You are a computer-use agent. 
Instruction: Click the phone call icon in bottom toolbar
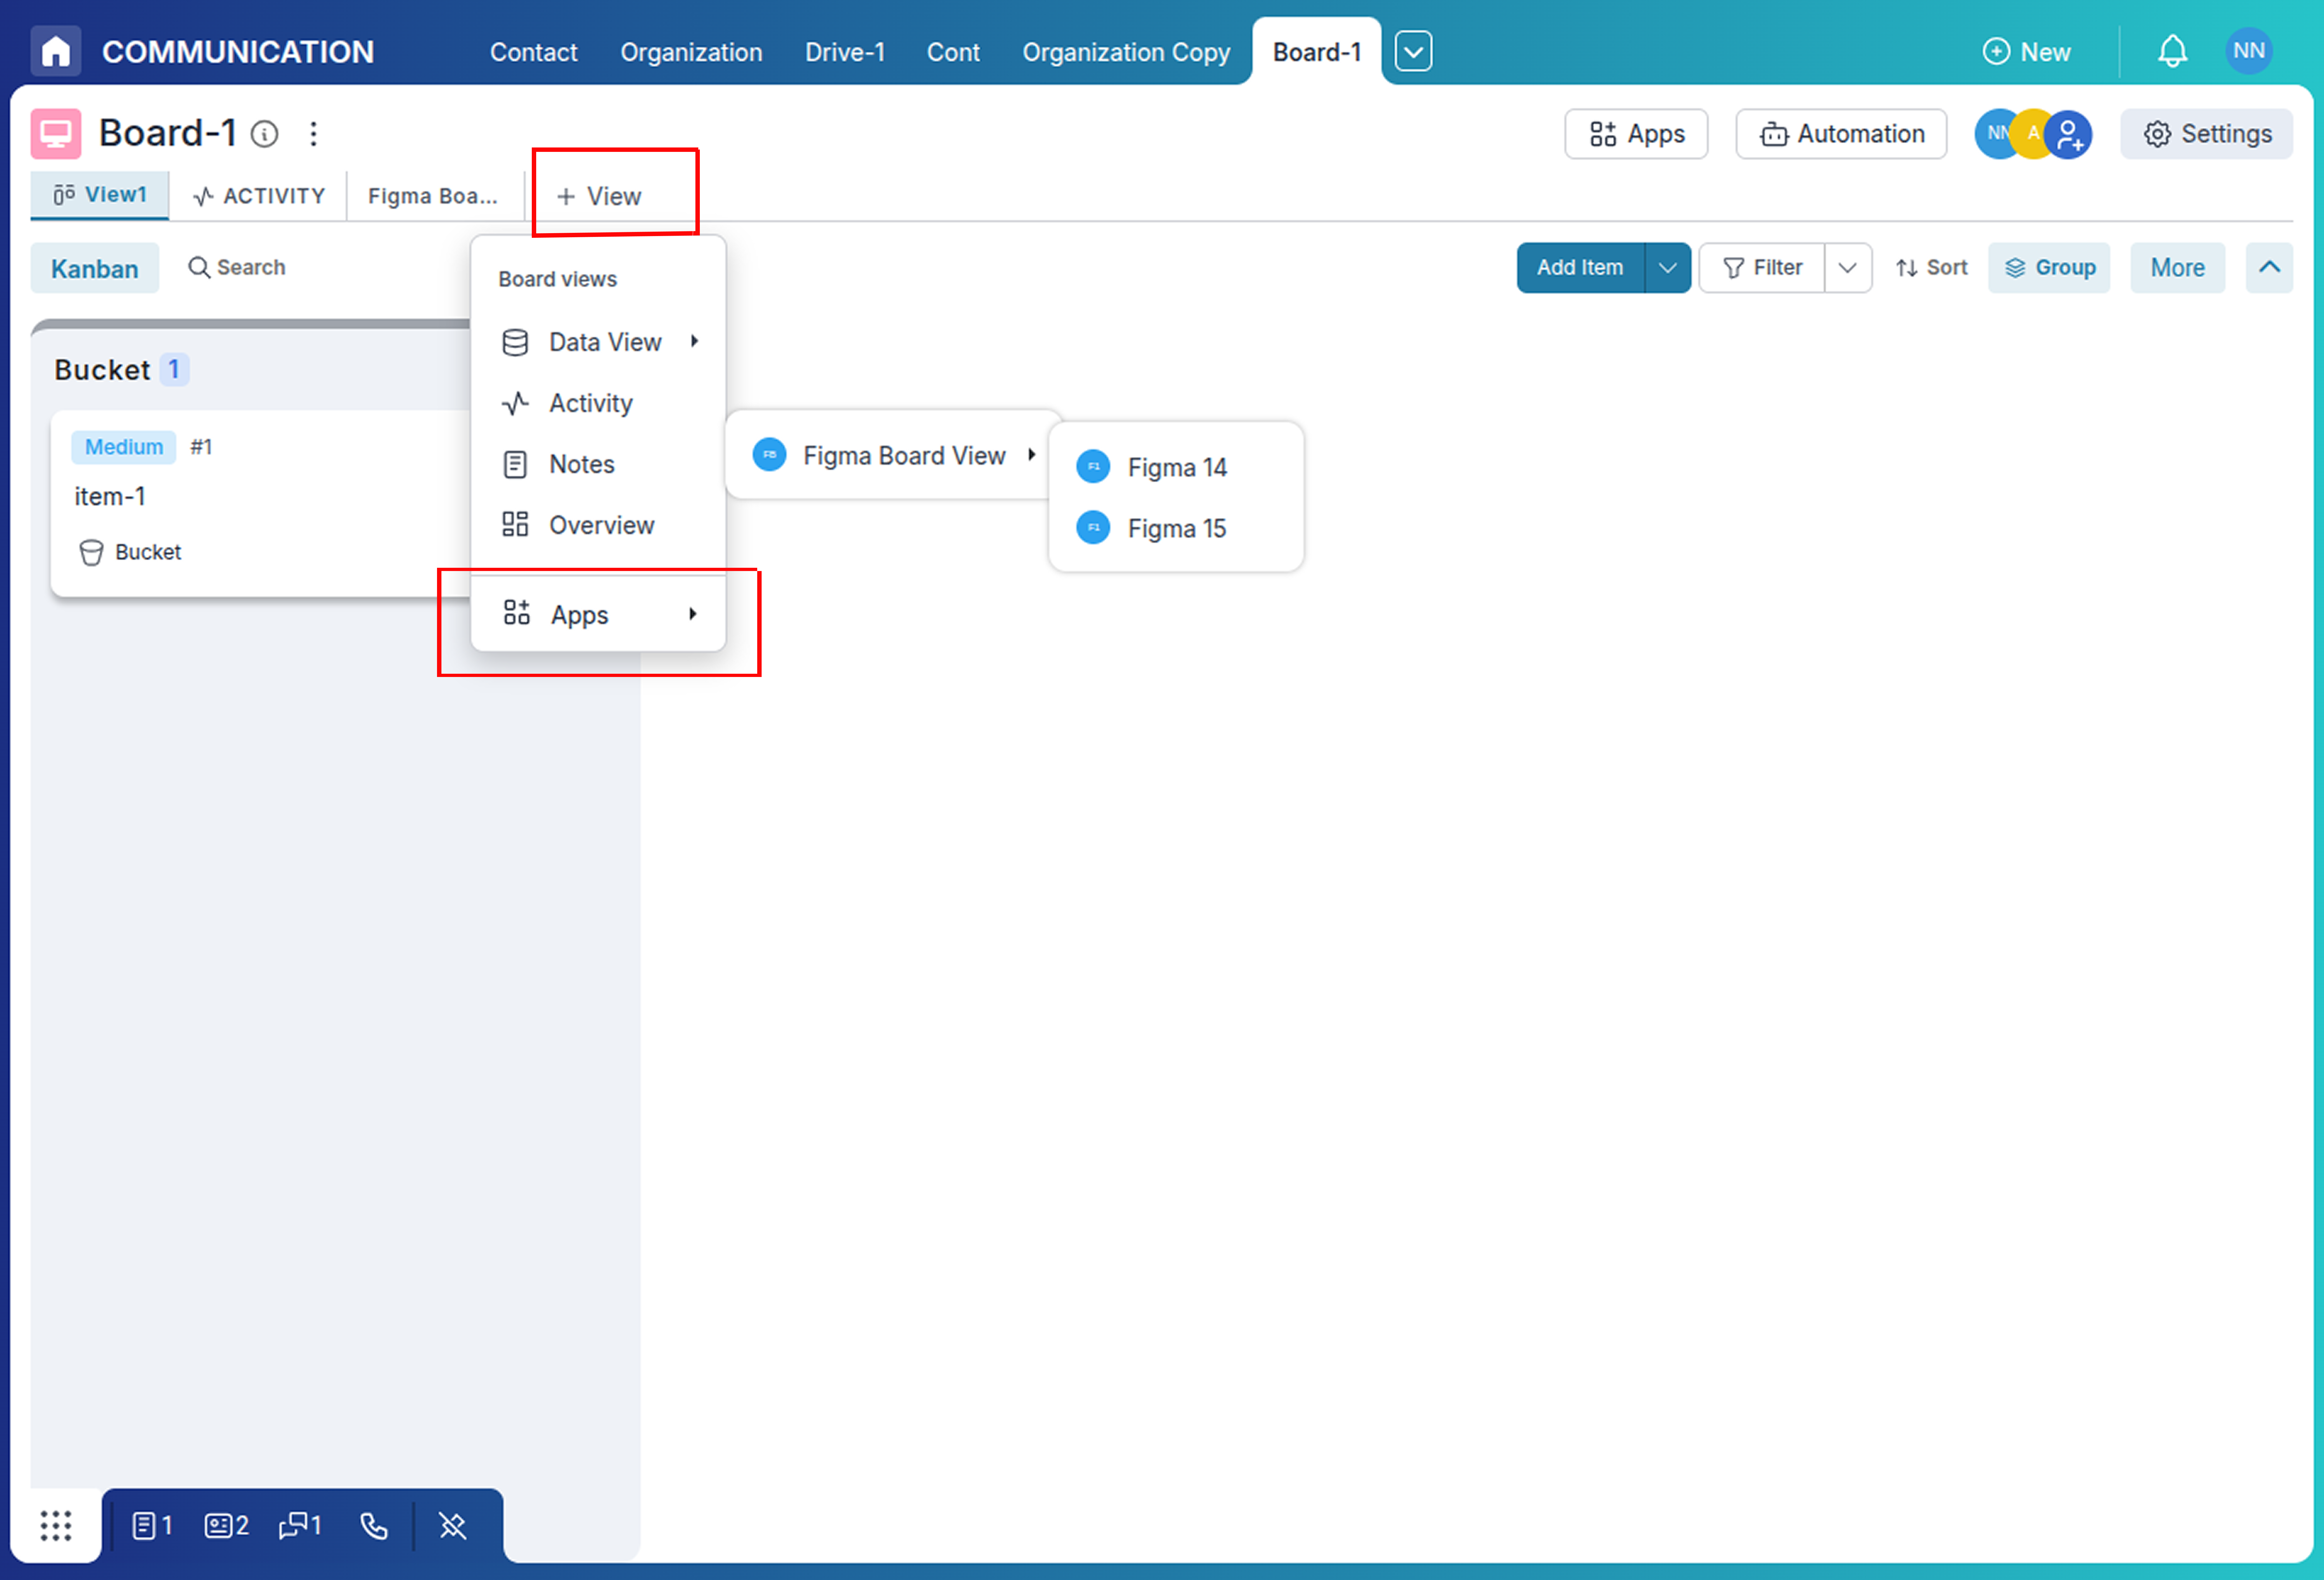tap(373, 1525)
